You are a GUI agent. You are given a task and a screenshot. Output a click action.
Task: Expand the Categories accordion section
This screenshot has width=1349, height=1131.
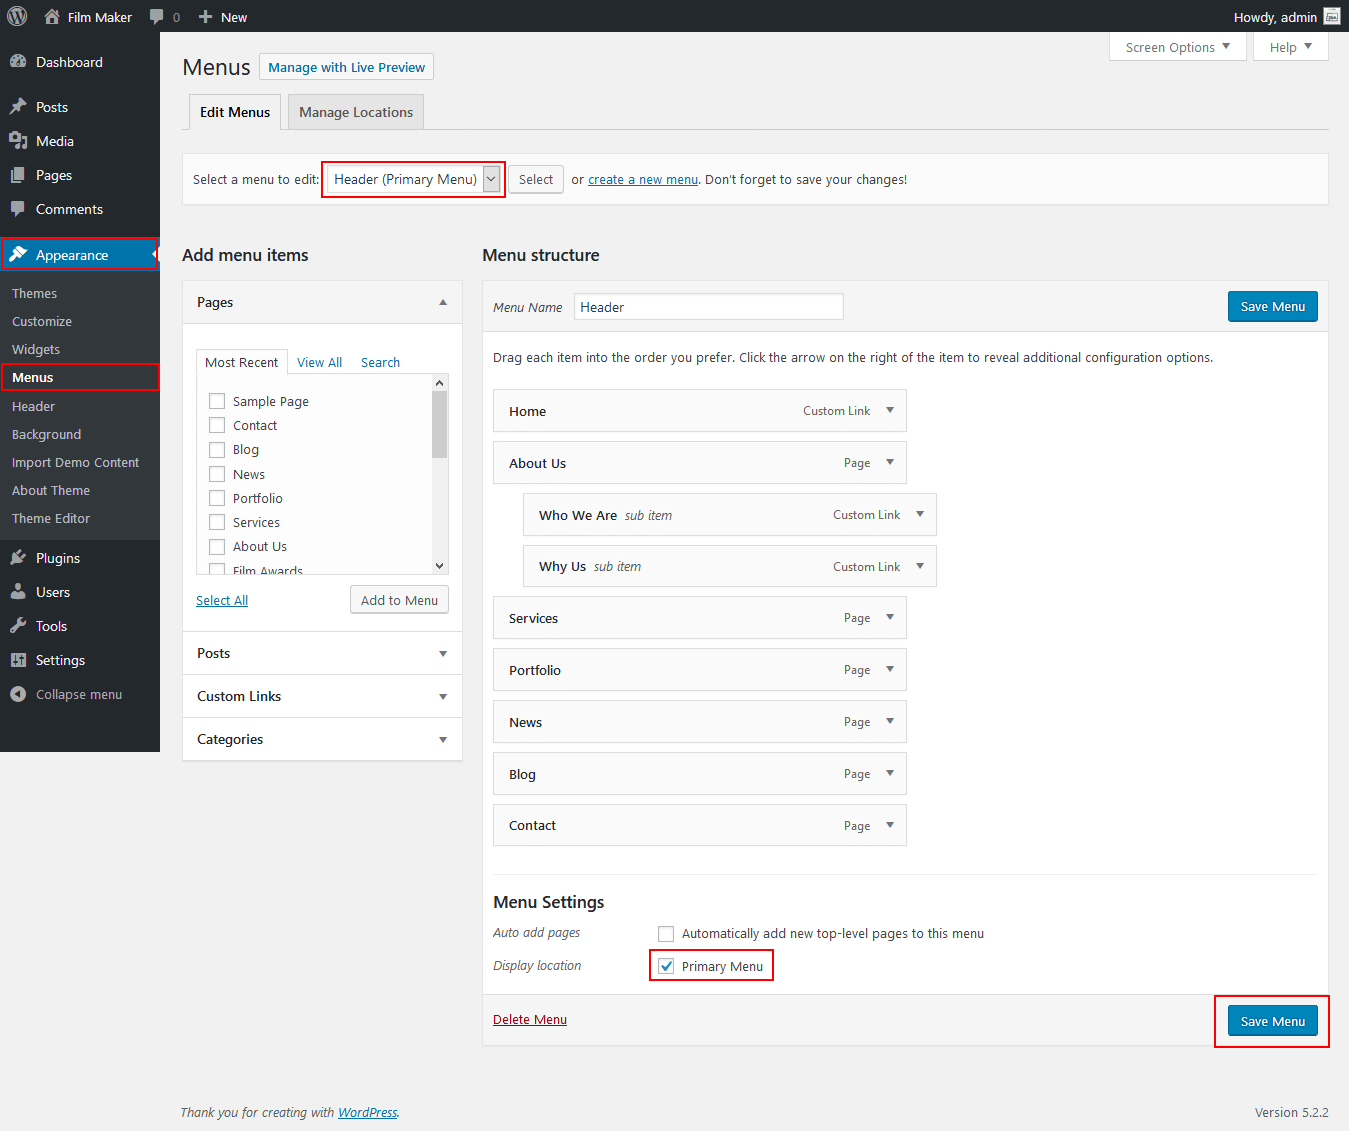[443, 740]
